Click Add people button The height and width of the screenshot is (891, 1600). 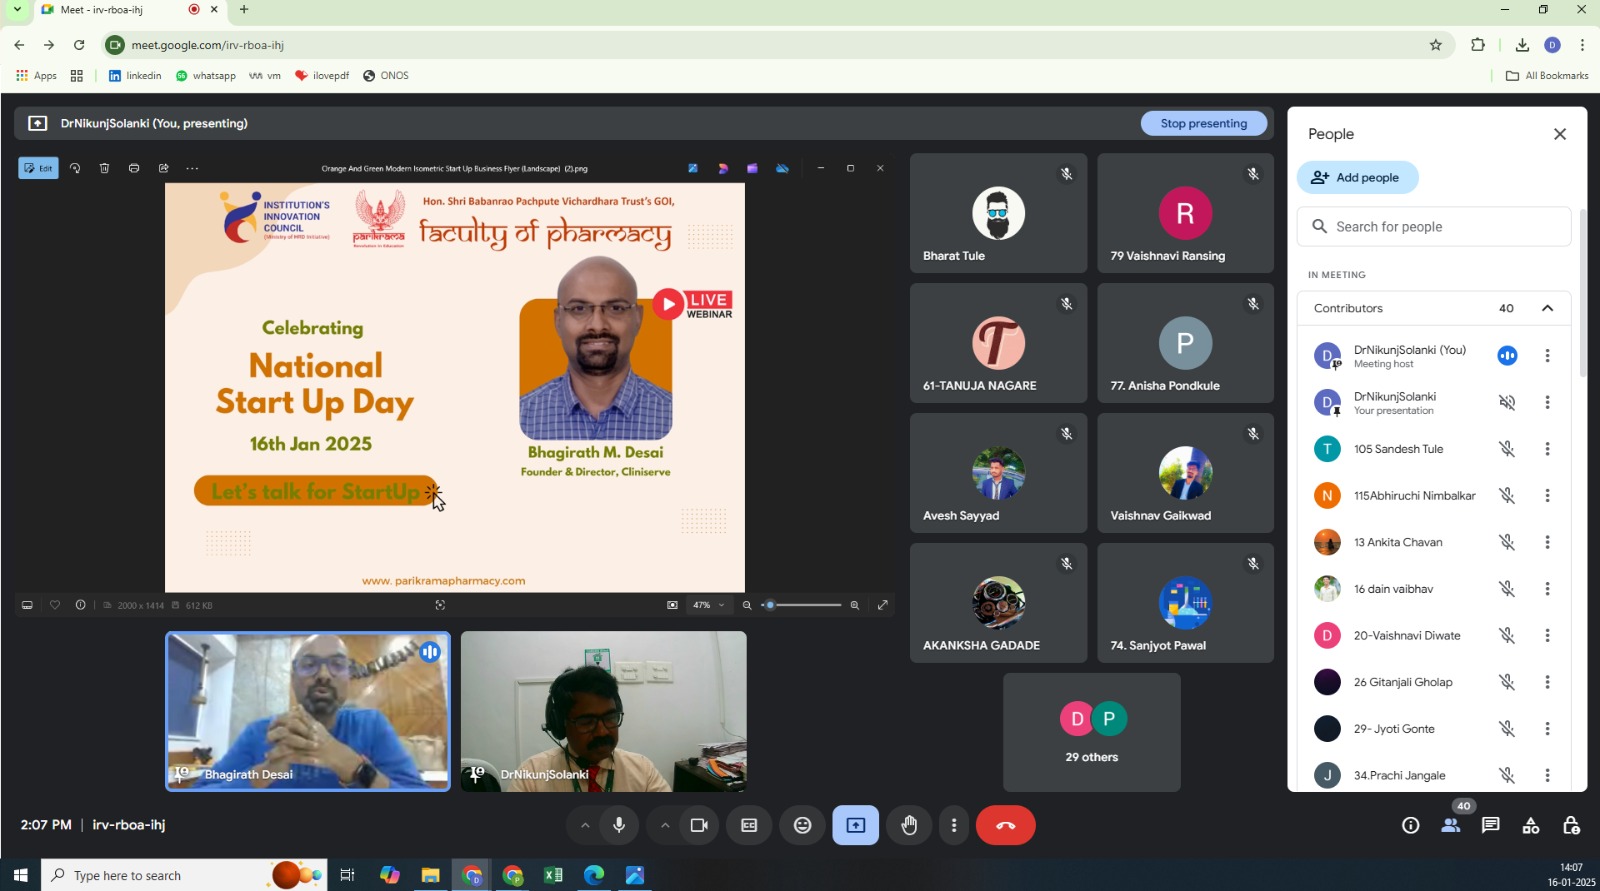1357,177
